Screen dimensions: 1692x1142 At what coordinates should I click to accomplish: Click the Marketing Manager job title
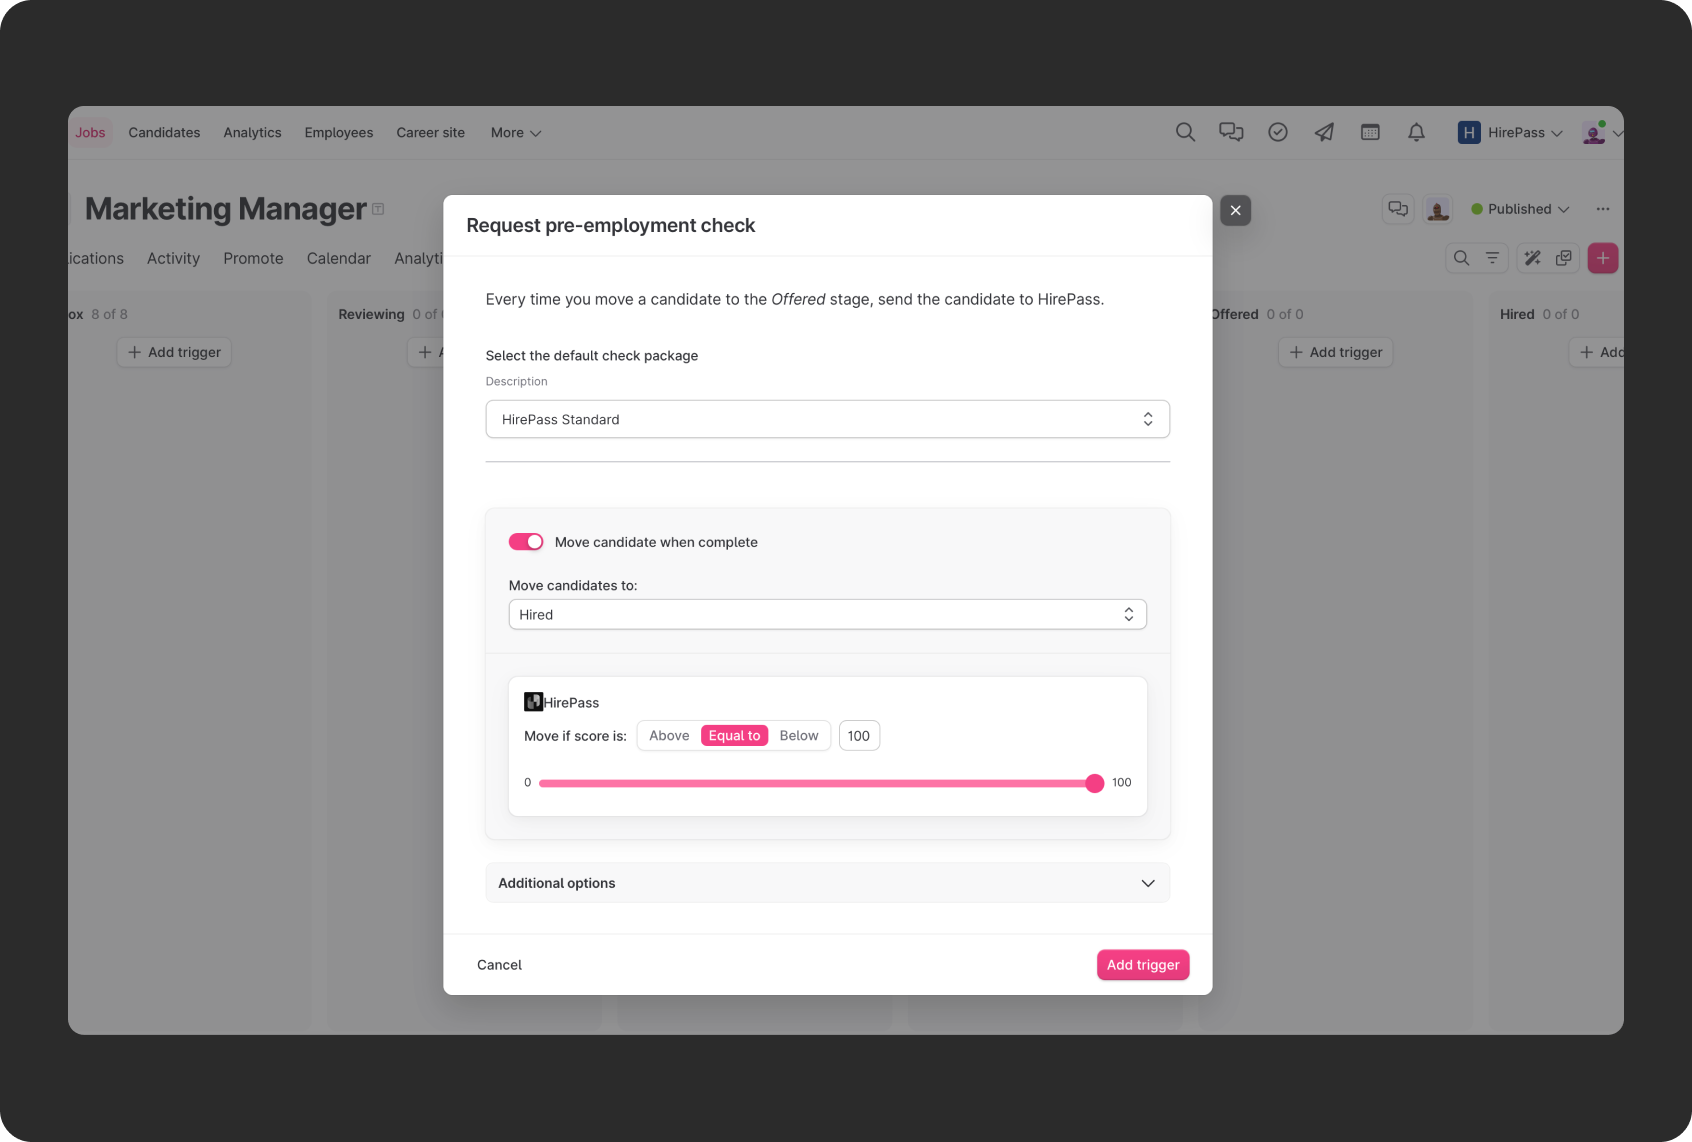coord(226,209)
